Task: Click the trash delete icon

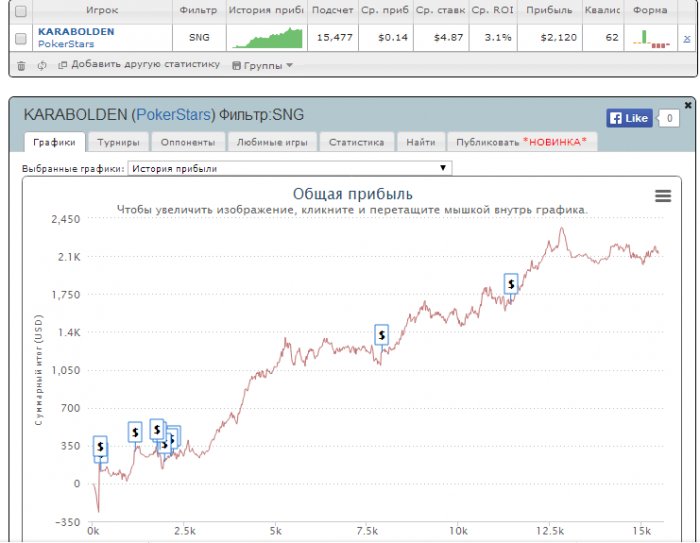Action: (21, 66)
